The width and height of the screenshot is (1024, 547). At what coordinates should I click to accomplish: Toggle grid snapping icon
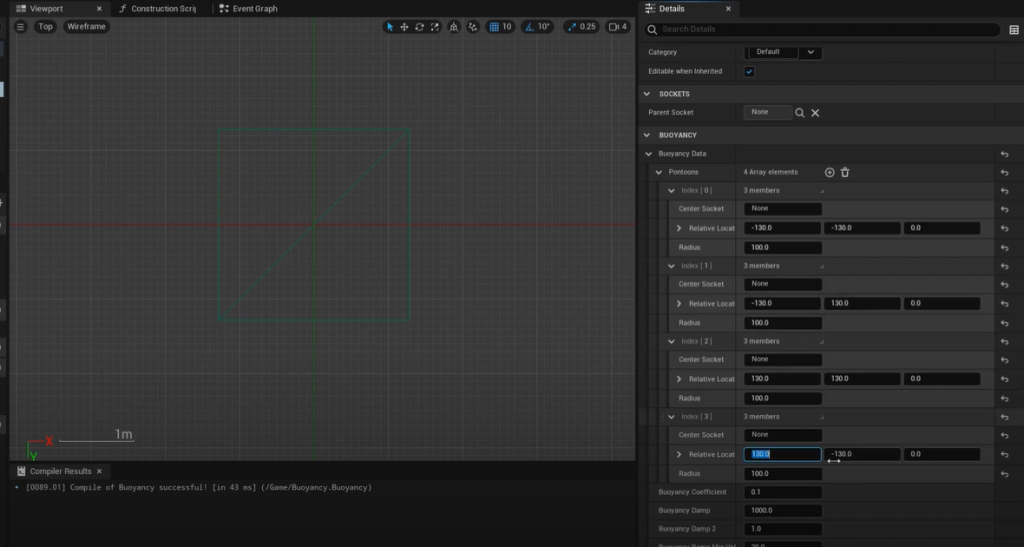click(494, 27)
